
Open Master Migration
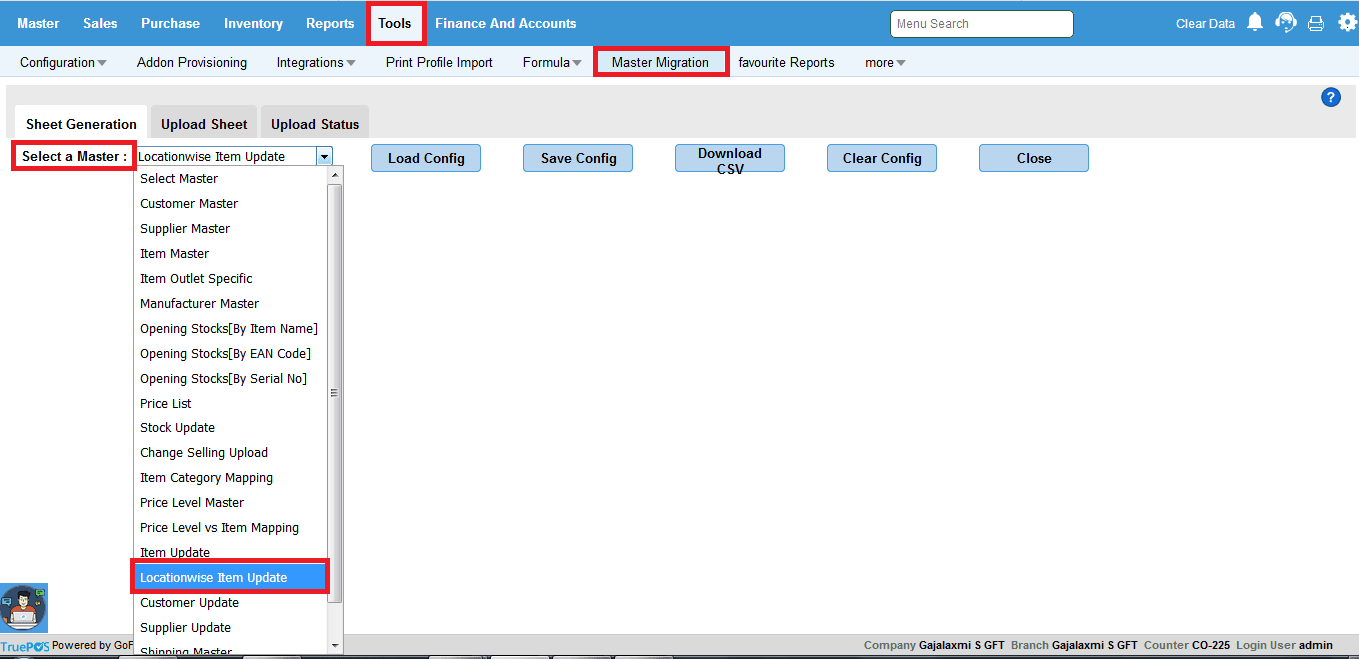(660, 62)
